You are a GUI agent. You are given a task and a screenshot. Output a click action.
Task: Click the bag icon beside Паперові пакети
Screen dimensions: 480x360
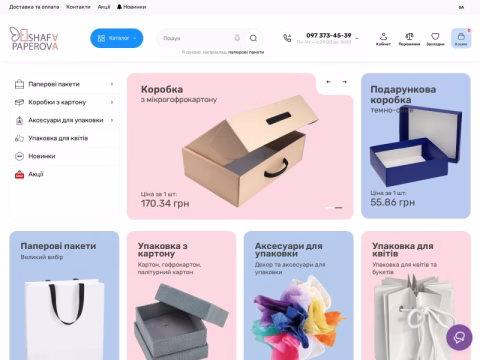(19, 84)
